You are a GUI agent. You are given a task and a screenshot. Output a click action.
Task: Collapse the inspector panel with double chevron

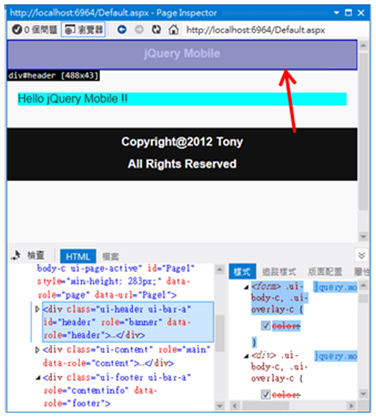coord(361,256)
